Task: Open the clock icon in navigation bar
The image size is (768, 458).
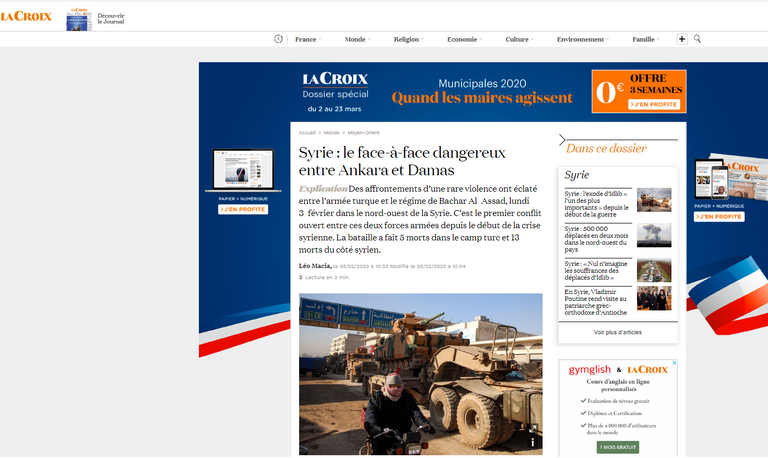Action: 279,39
